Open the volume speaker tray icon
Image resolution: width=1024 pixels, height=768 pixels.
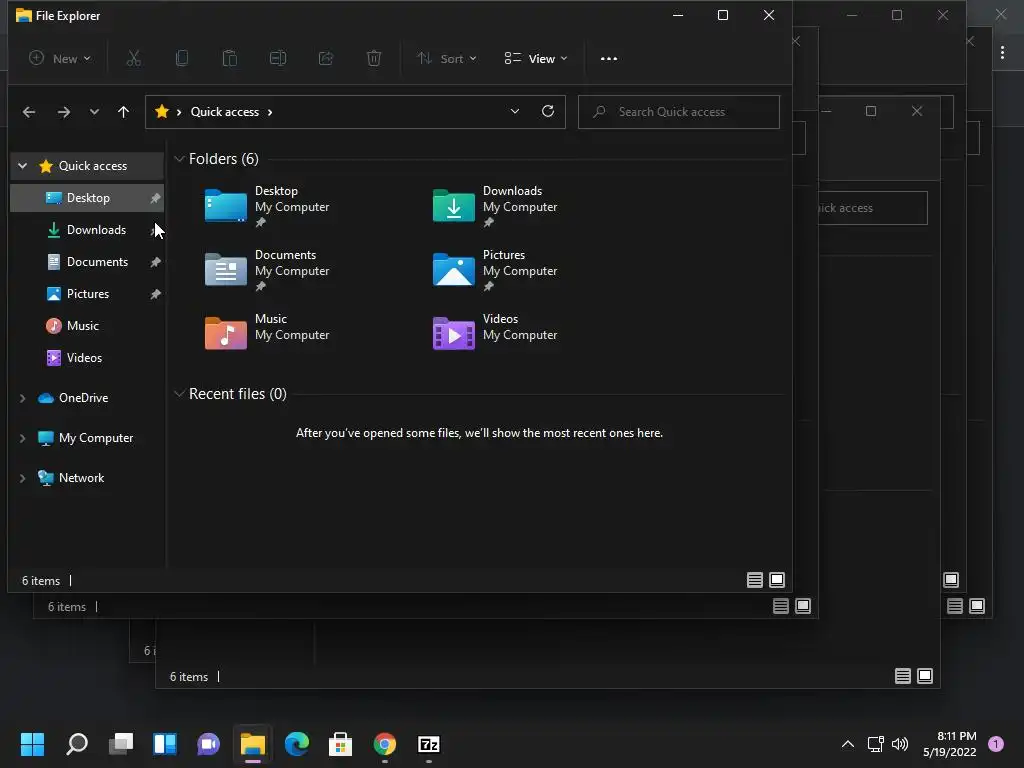coord(900,744)
